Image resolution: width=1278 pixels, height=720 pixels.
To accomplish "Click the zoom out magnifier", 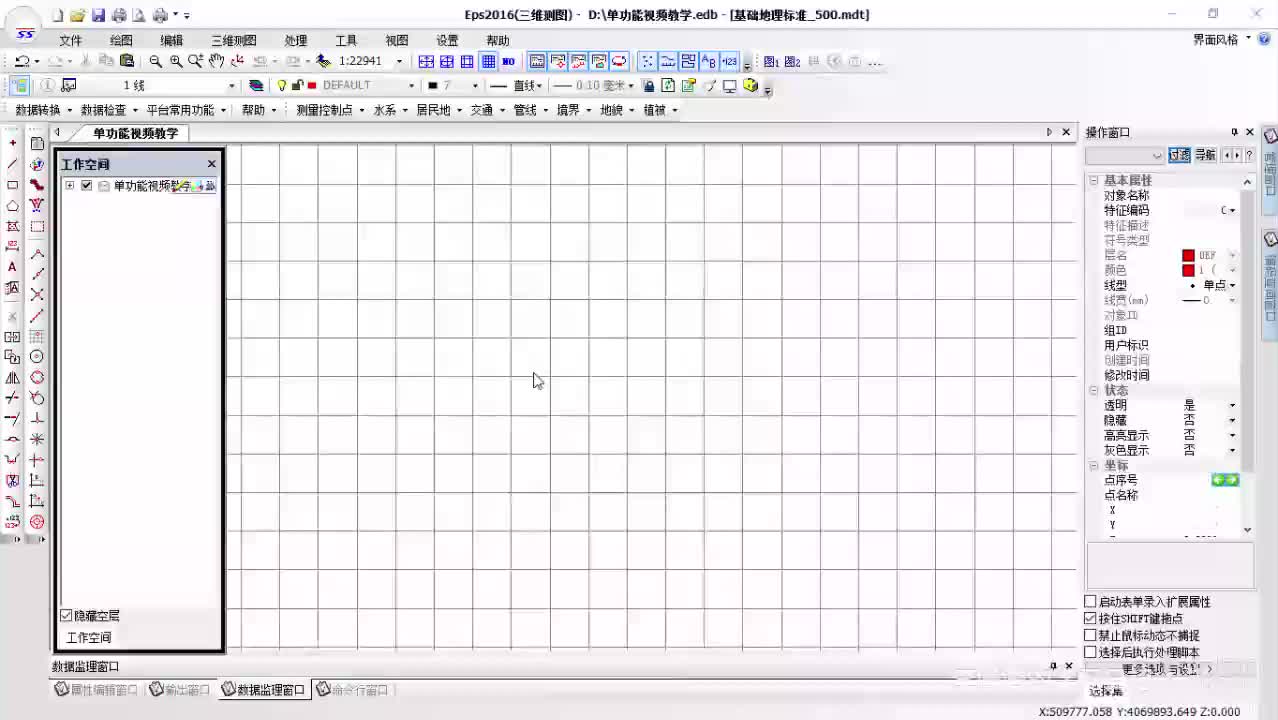I will point(155,61).
